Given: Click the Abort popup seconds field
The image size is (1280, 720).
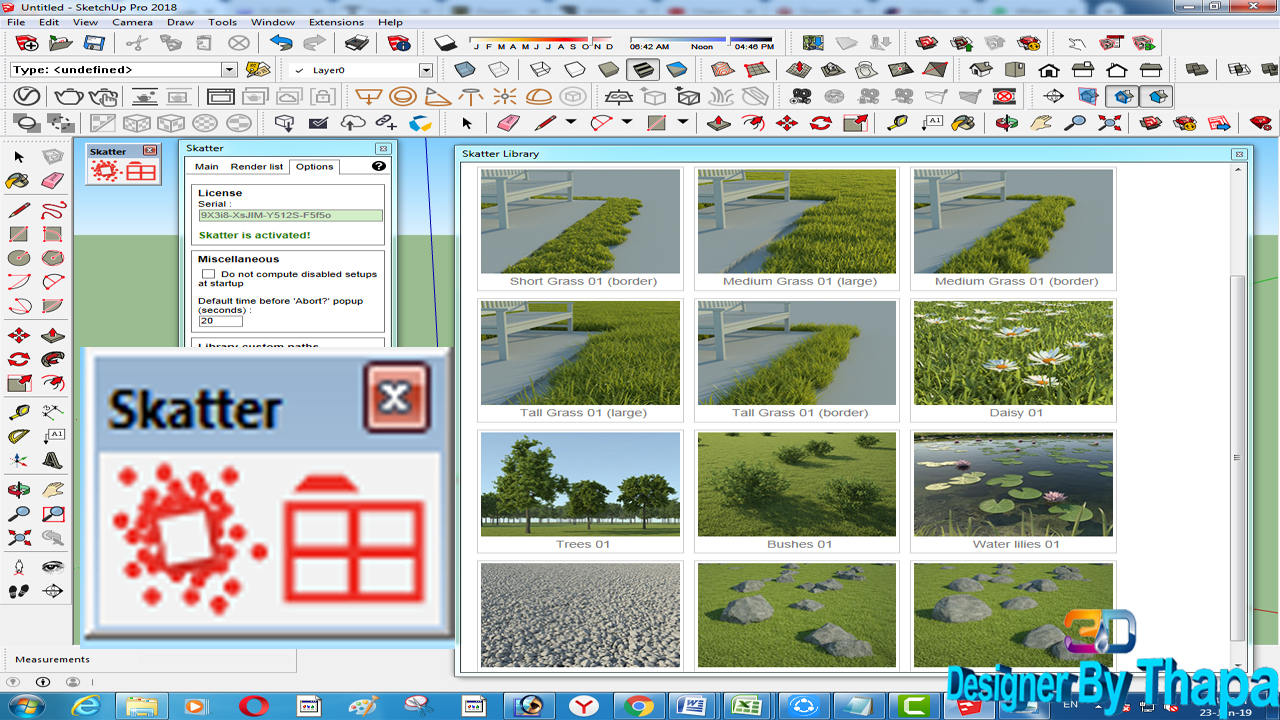Looking at the screenshot, I should 220,321.
